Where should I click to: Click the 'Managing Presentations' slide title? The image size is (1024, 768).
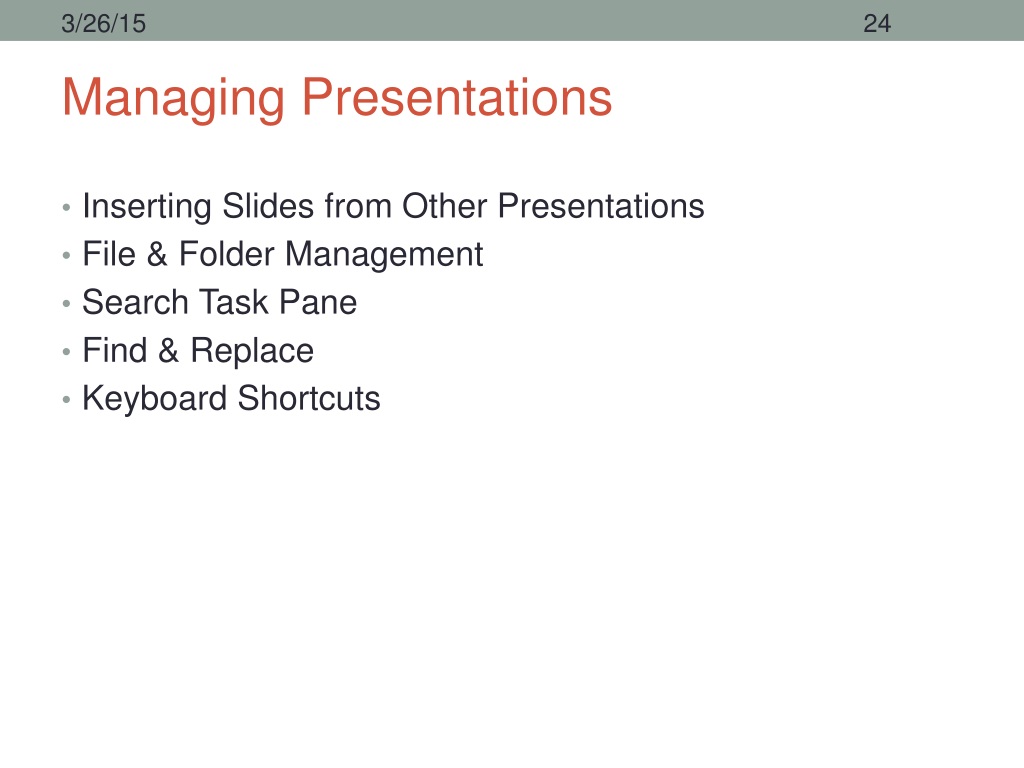click(x=337, y=98)
